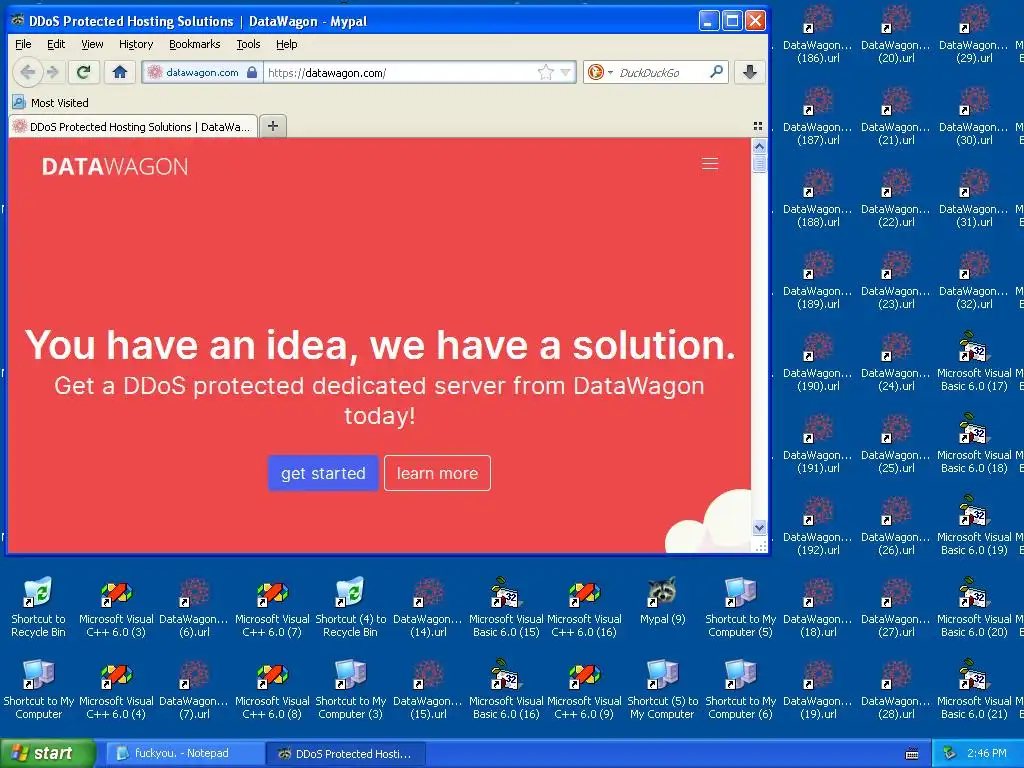Go back with the browser Back arrow
The height and width of the screenshot is (768, 1024).
coord(27,72)
